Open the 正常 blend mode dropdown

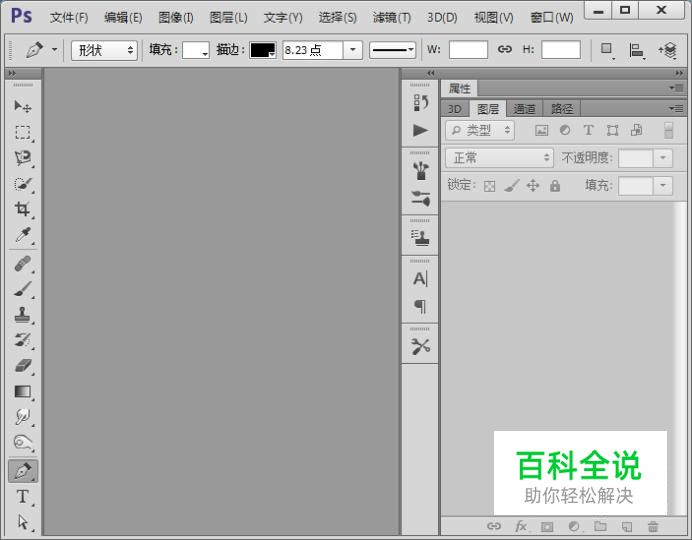pyautogui.click(x=500, y=158)
